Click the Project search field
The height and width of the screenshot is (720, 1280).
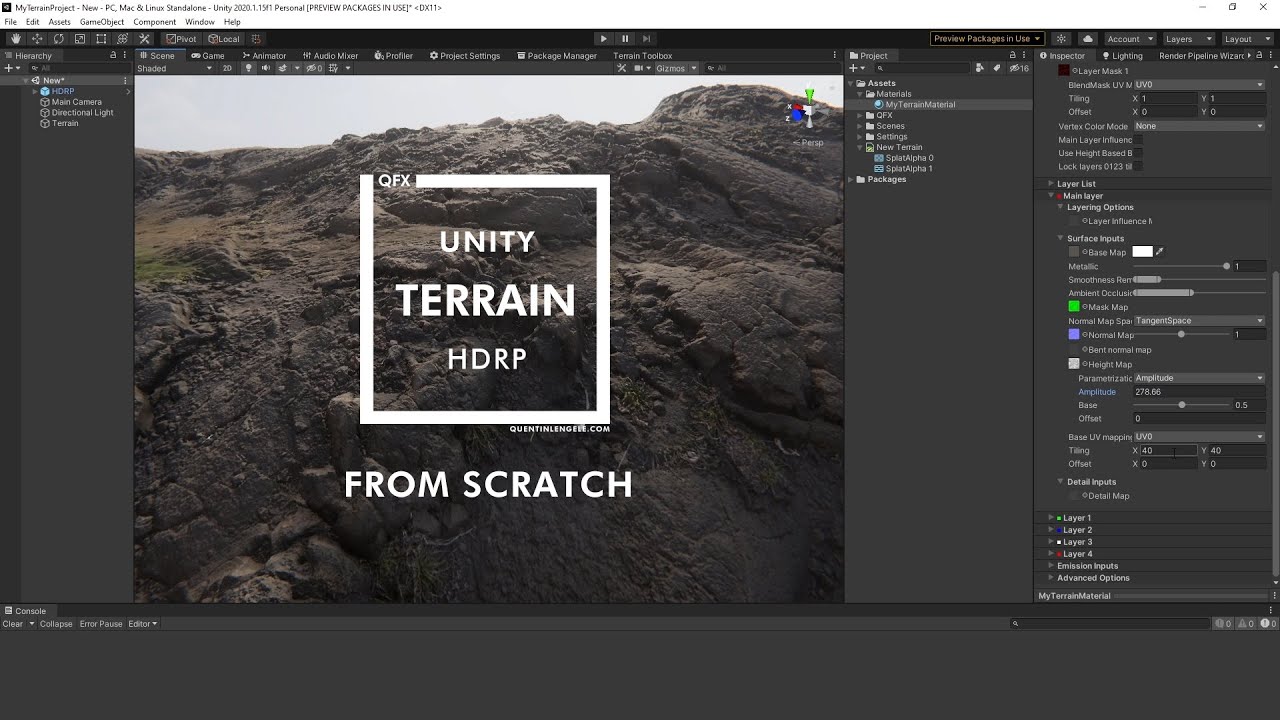point(924,68)
